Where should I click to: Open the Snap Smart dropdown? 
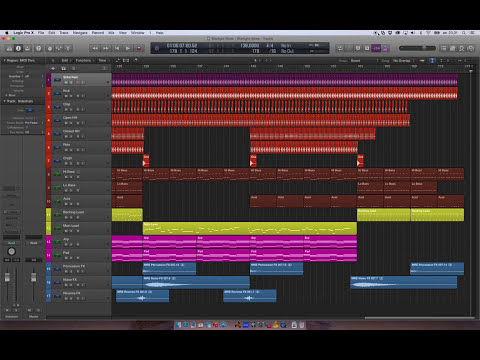363,60
